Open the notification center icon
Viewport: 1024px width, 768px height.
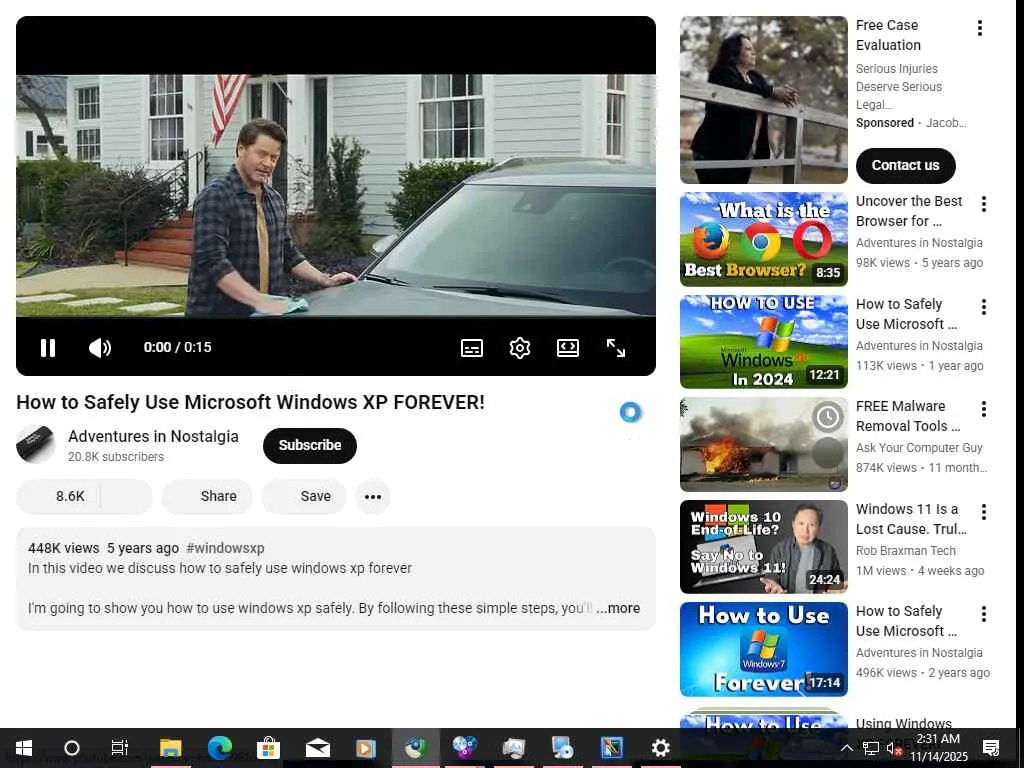coord(991,748)
